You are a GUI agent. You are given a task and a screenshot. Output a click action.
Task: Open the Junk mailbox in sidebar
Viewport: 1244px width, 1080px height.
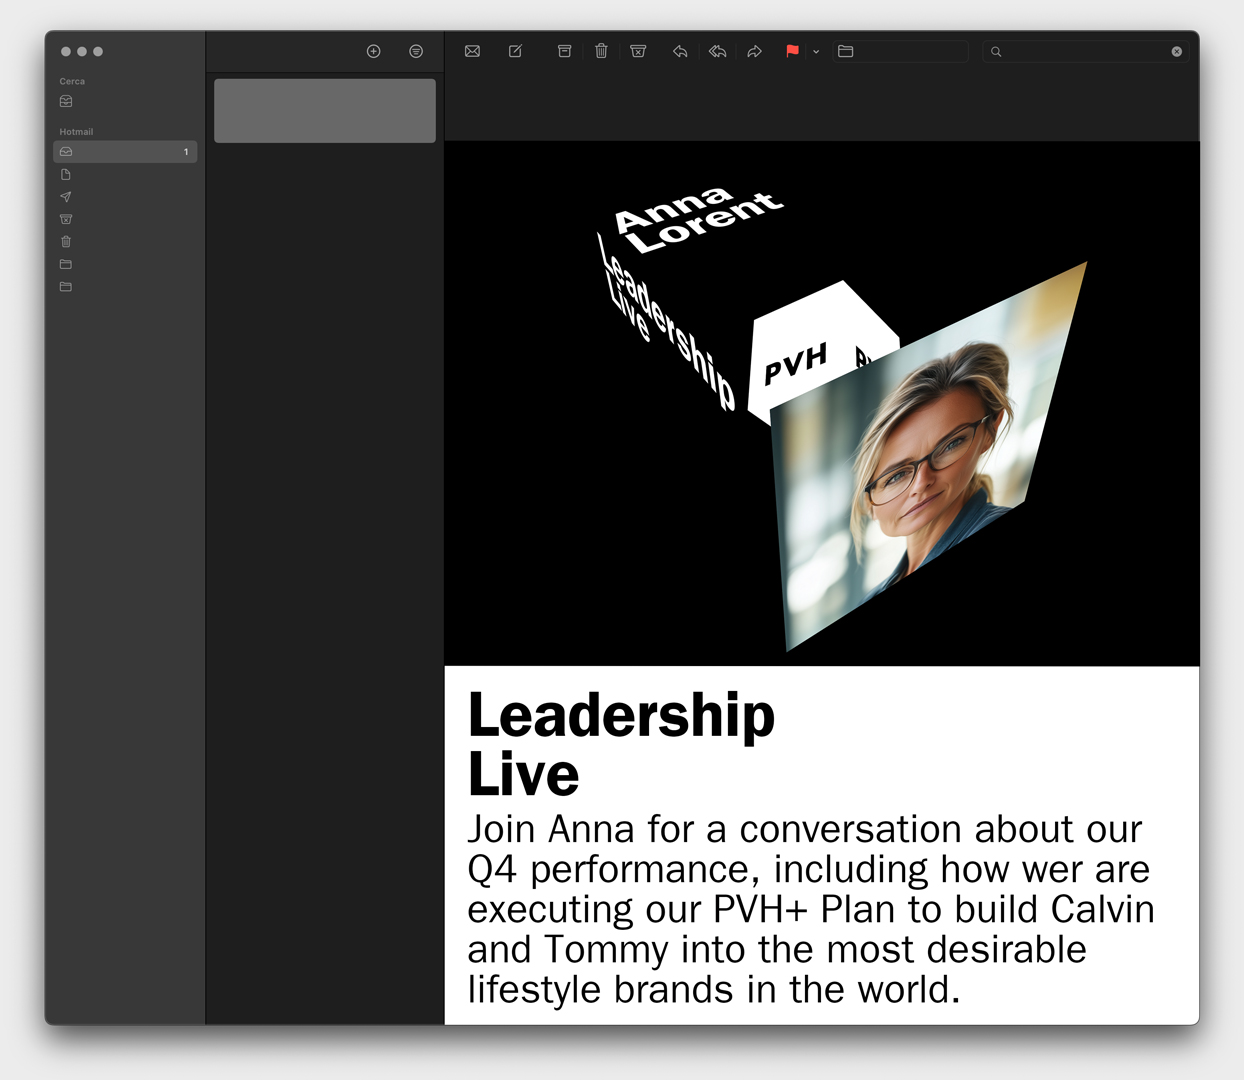(x=66, y=219)
